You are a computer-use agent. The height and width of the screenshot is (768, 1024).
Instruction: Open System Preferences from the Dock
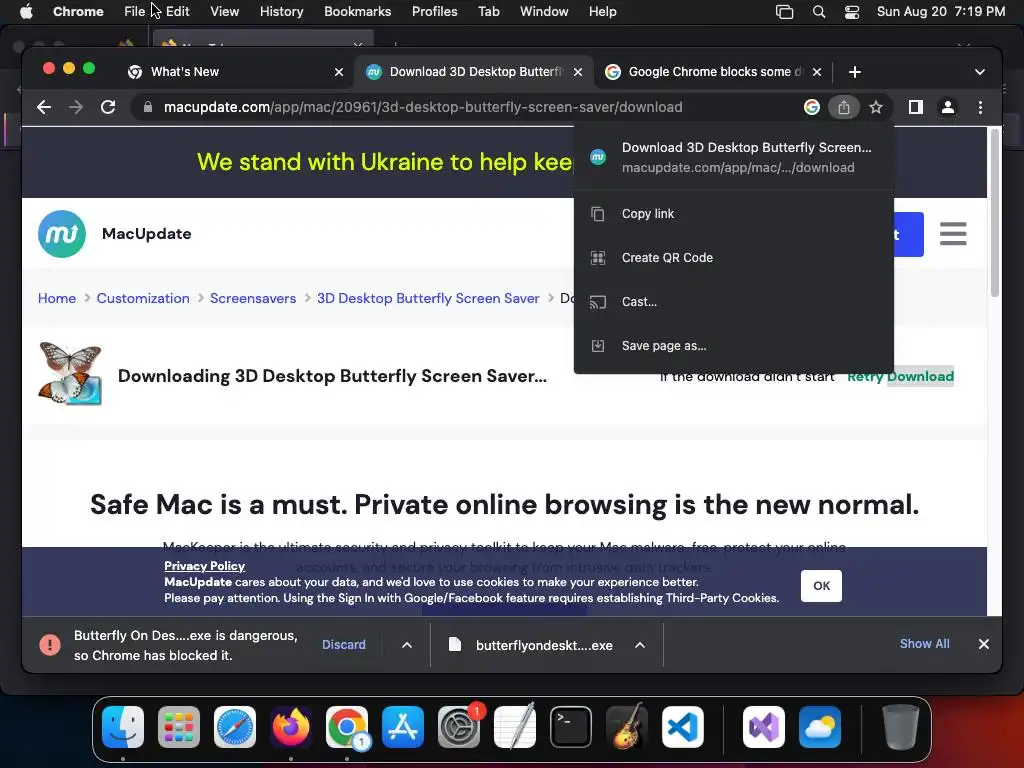tap(459, 727)
